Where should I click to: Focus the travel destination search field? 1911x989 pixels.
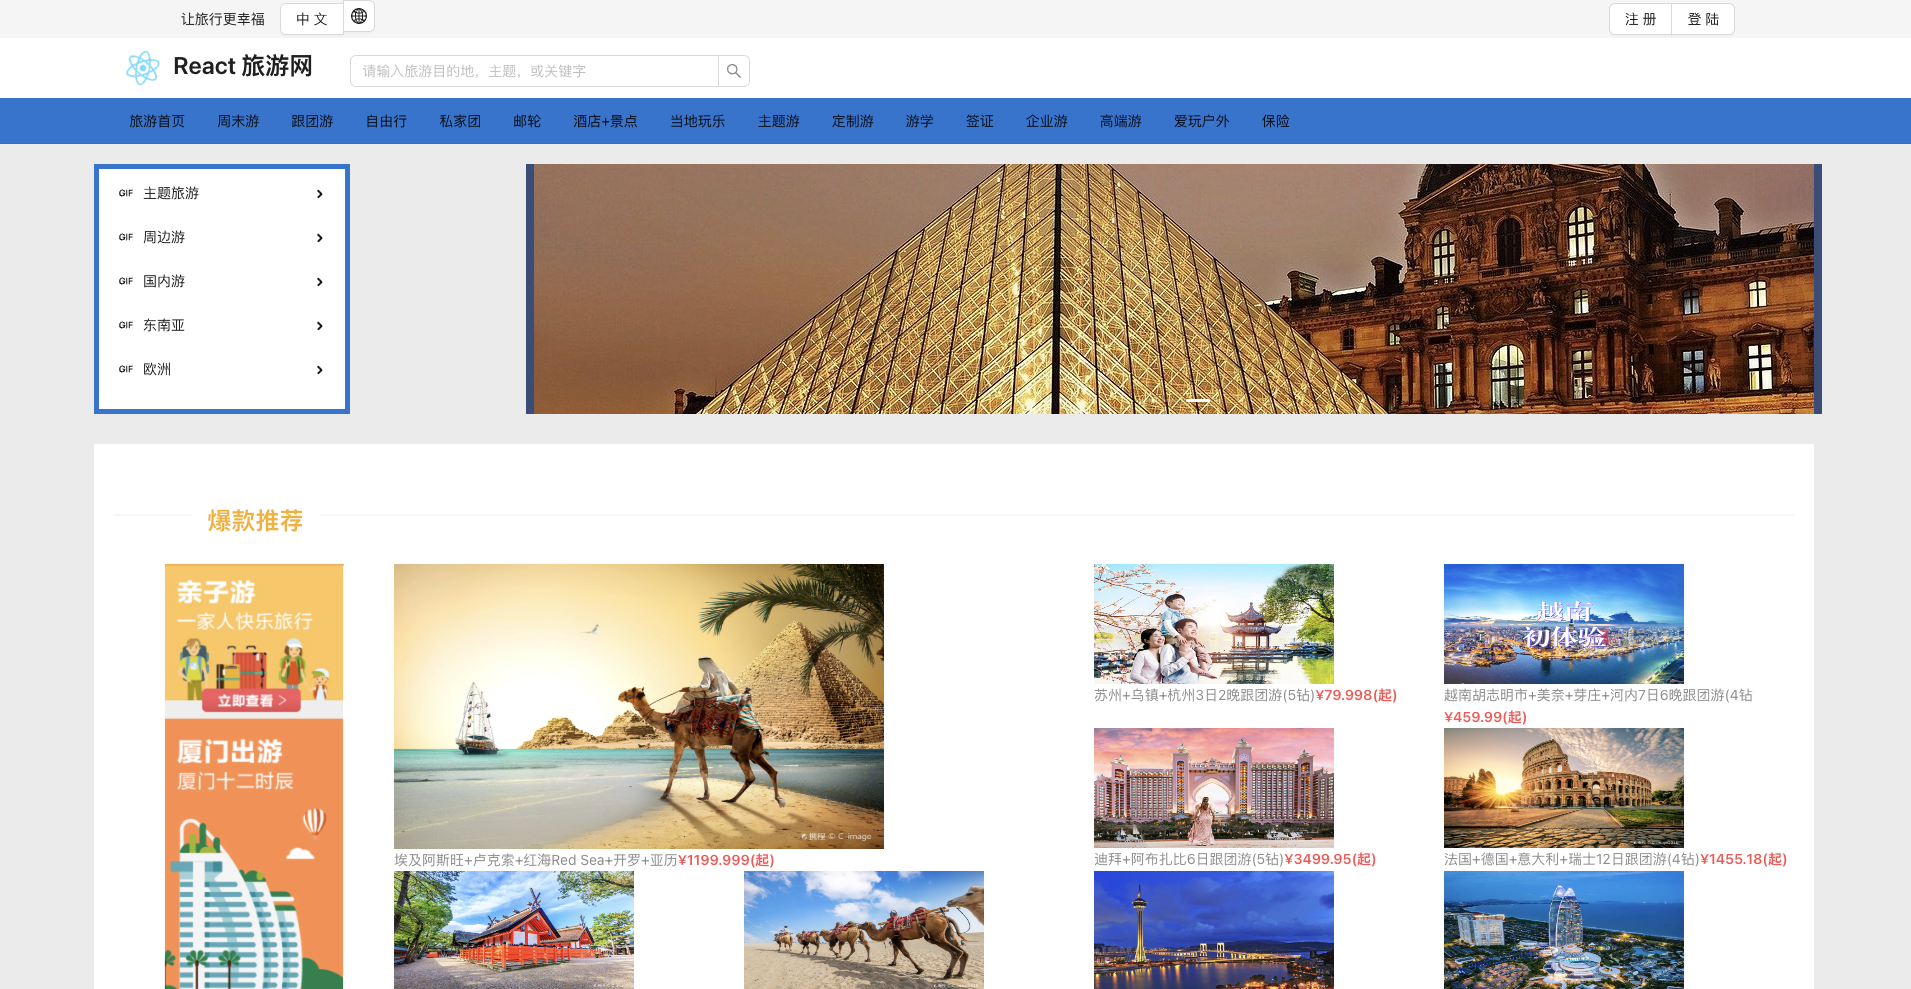tap(535, 71)
